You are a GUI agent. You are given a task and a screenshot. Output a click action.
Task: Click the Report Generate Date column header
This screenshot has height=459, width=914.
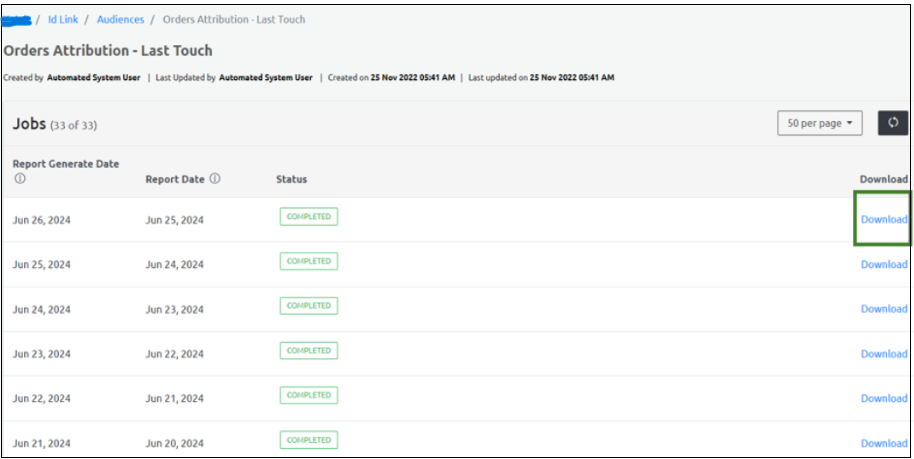point(65,164)
